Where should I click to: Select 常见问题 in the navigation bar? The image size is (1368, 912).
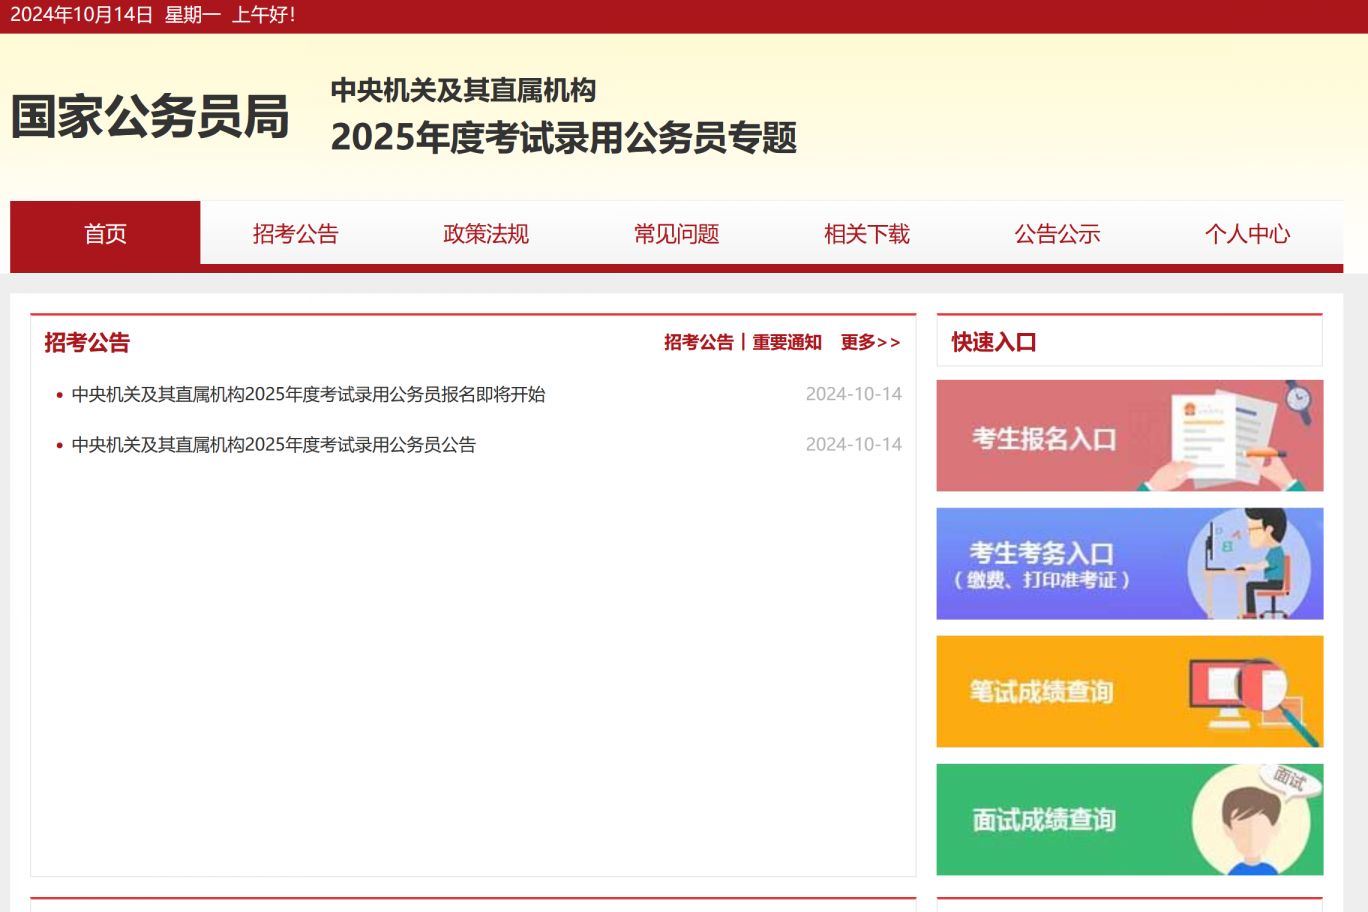click(676, 234)
